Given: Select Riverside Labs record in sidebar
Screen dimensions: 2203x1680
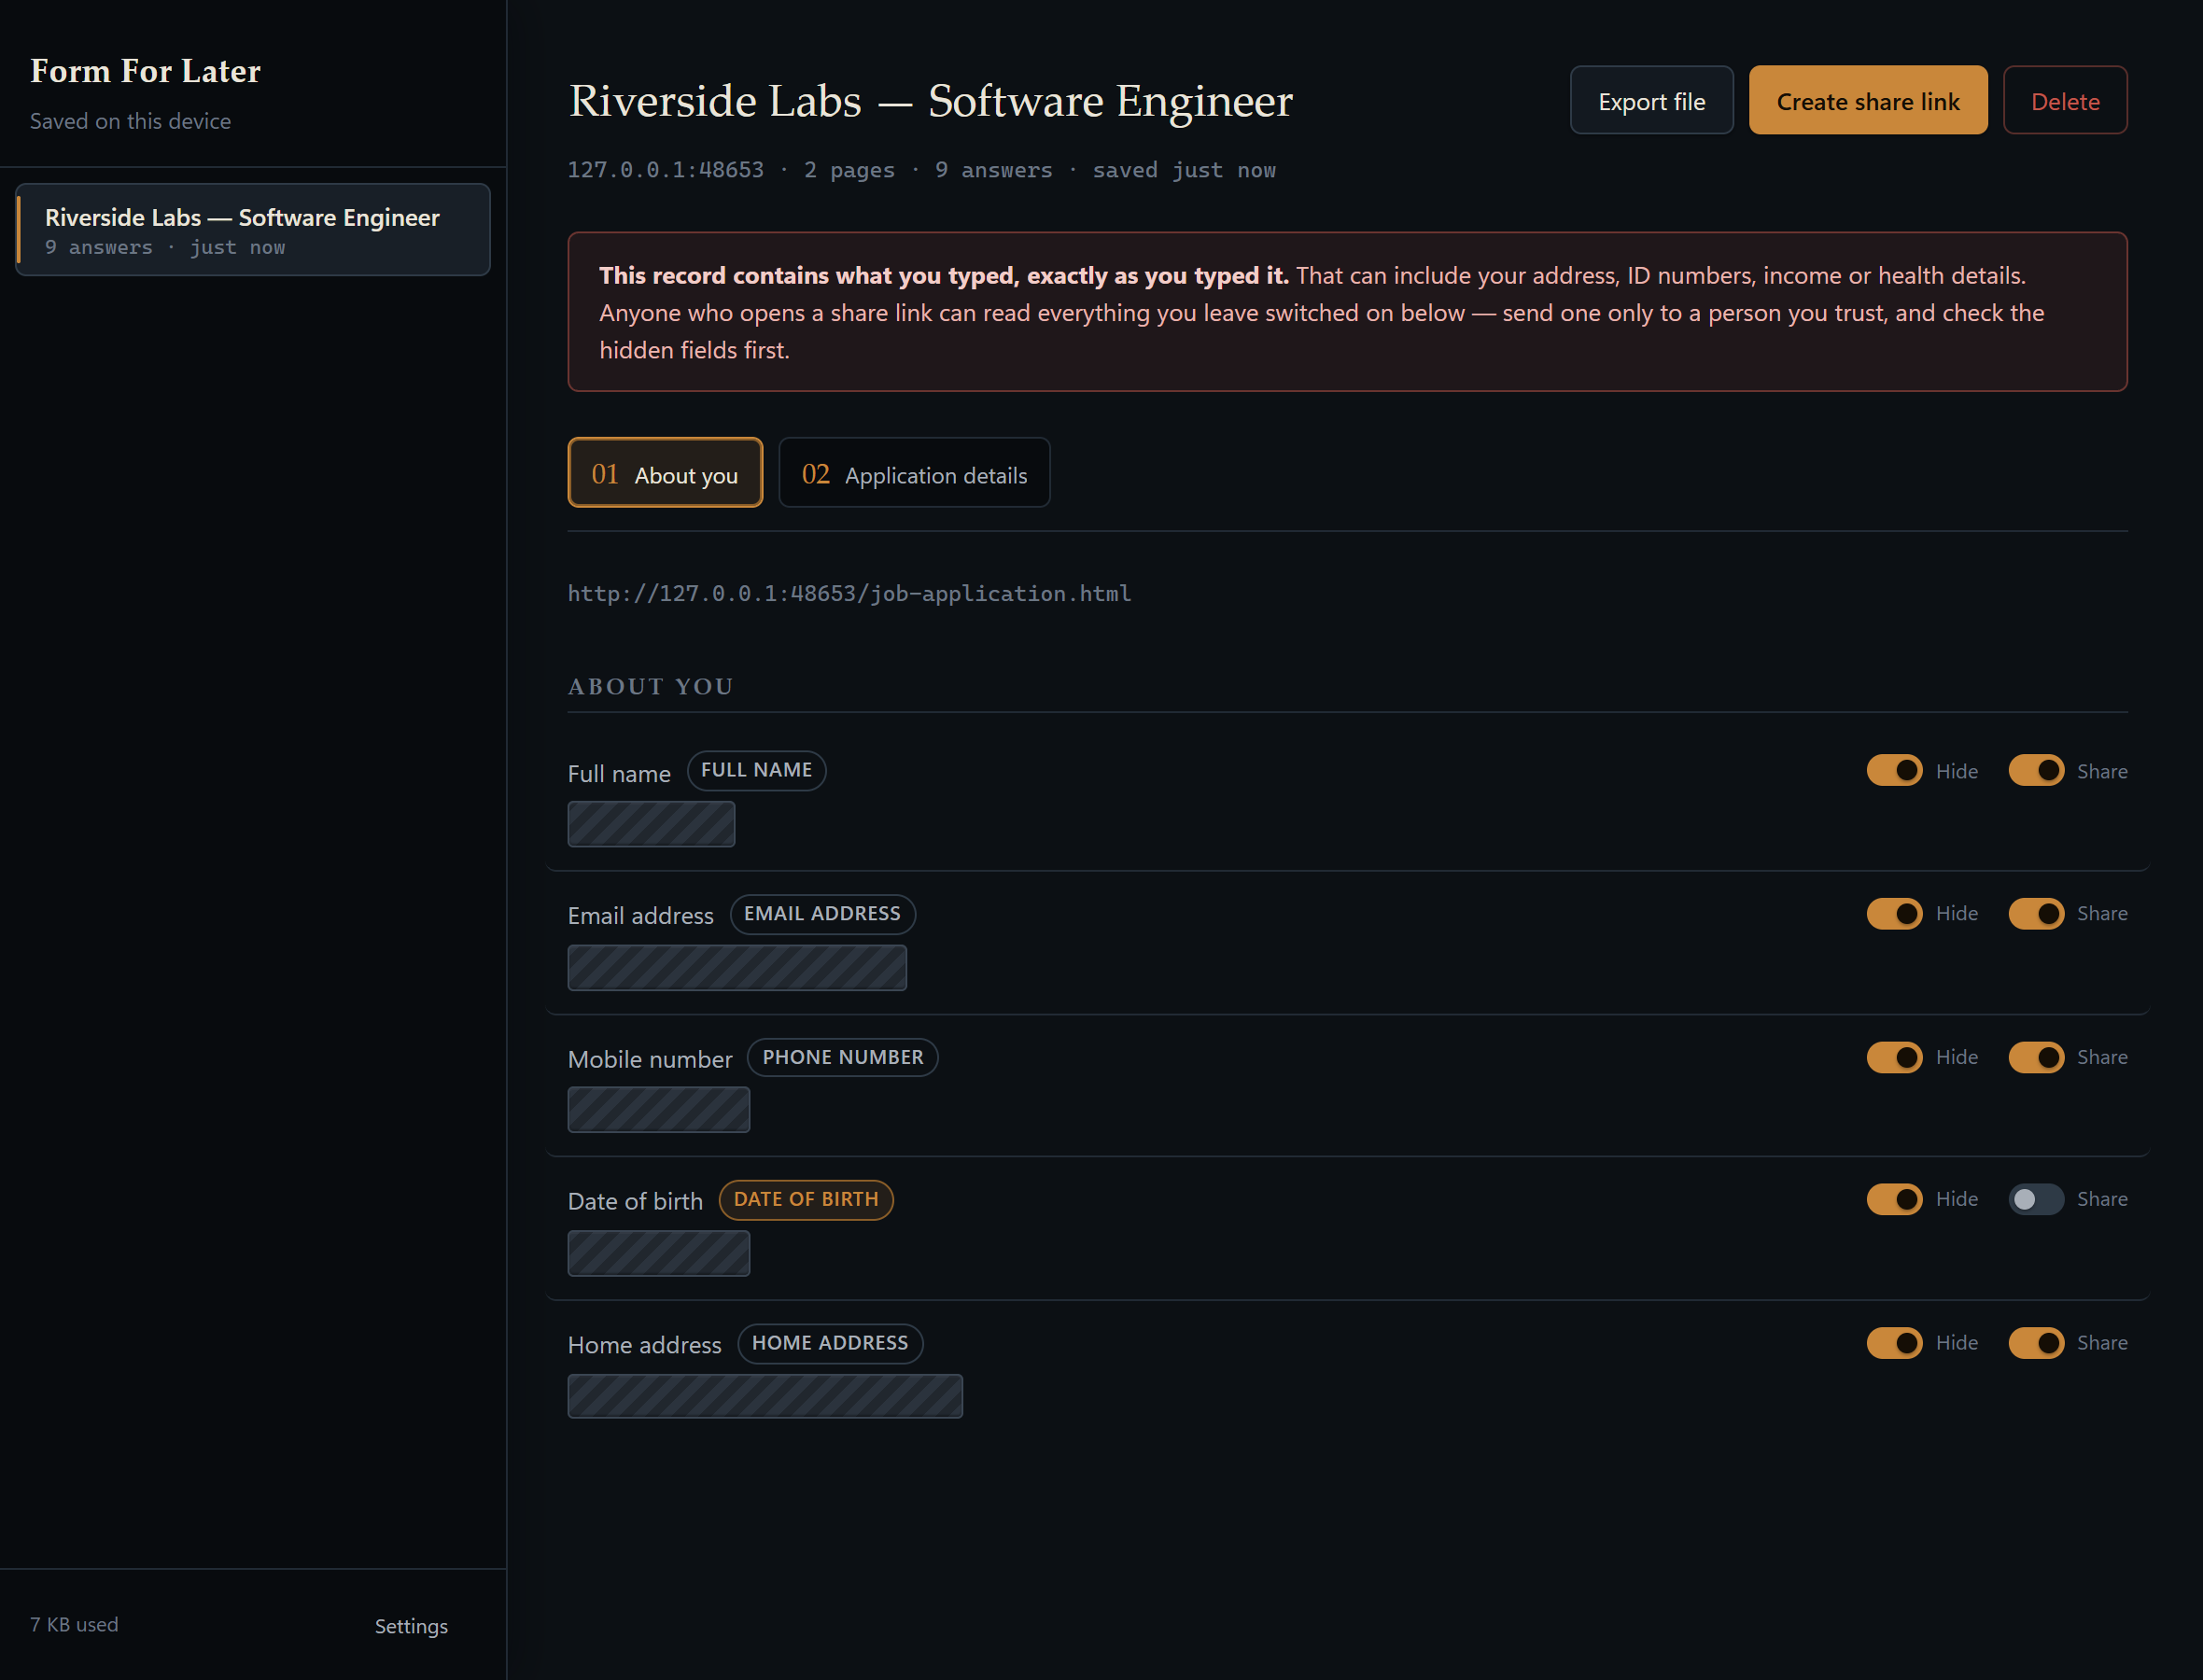Looking at the screenshot, I should click(x=253, y=230).
